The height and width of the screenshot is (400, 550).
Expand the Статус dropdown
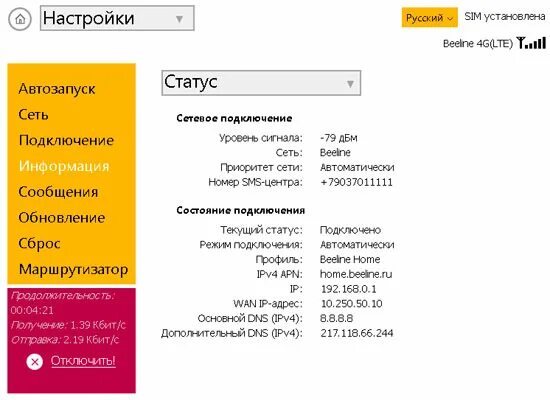click(x=261, y=83)
